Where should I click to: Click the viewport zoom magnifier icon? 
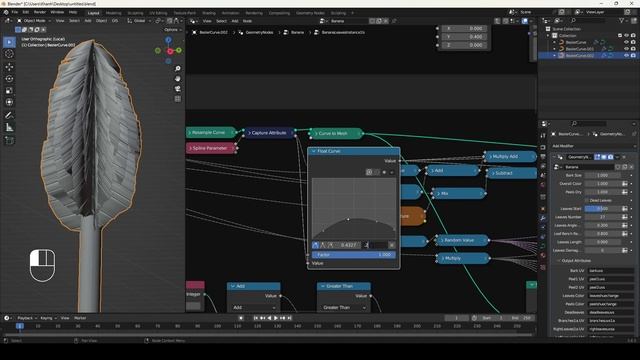[x=178, y=69]
